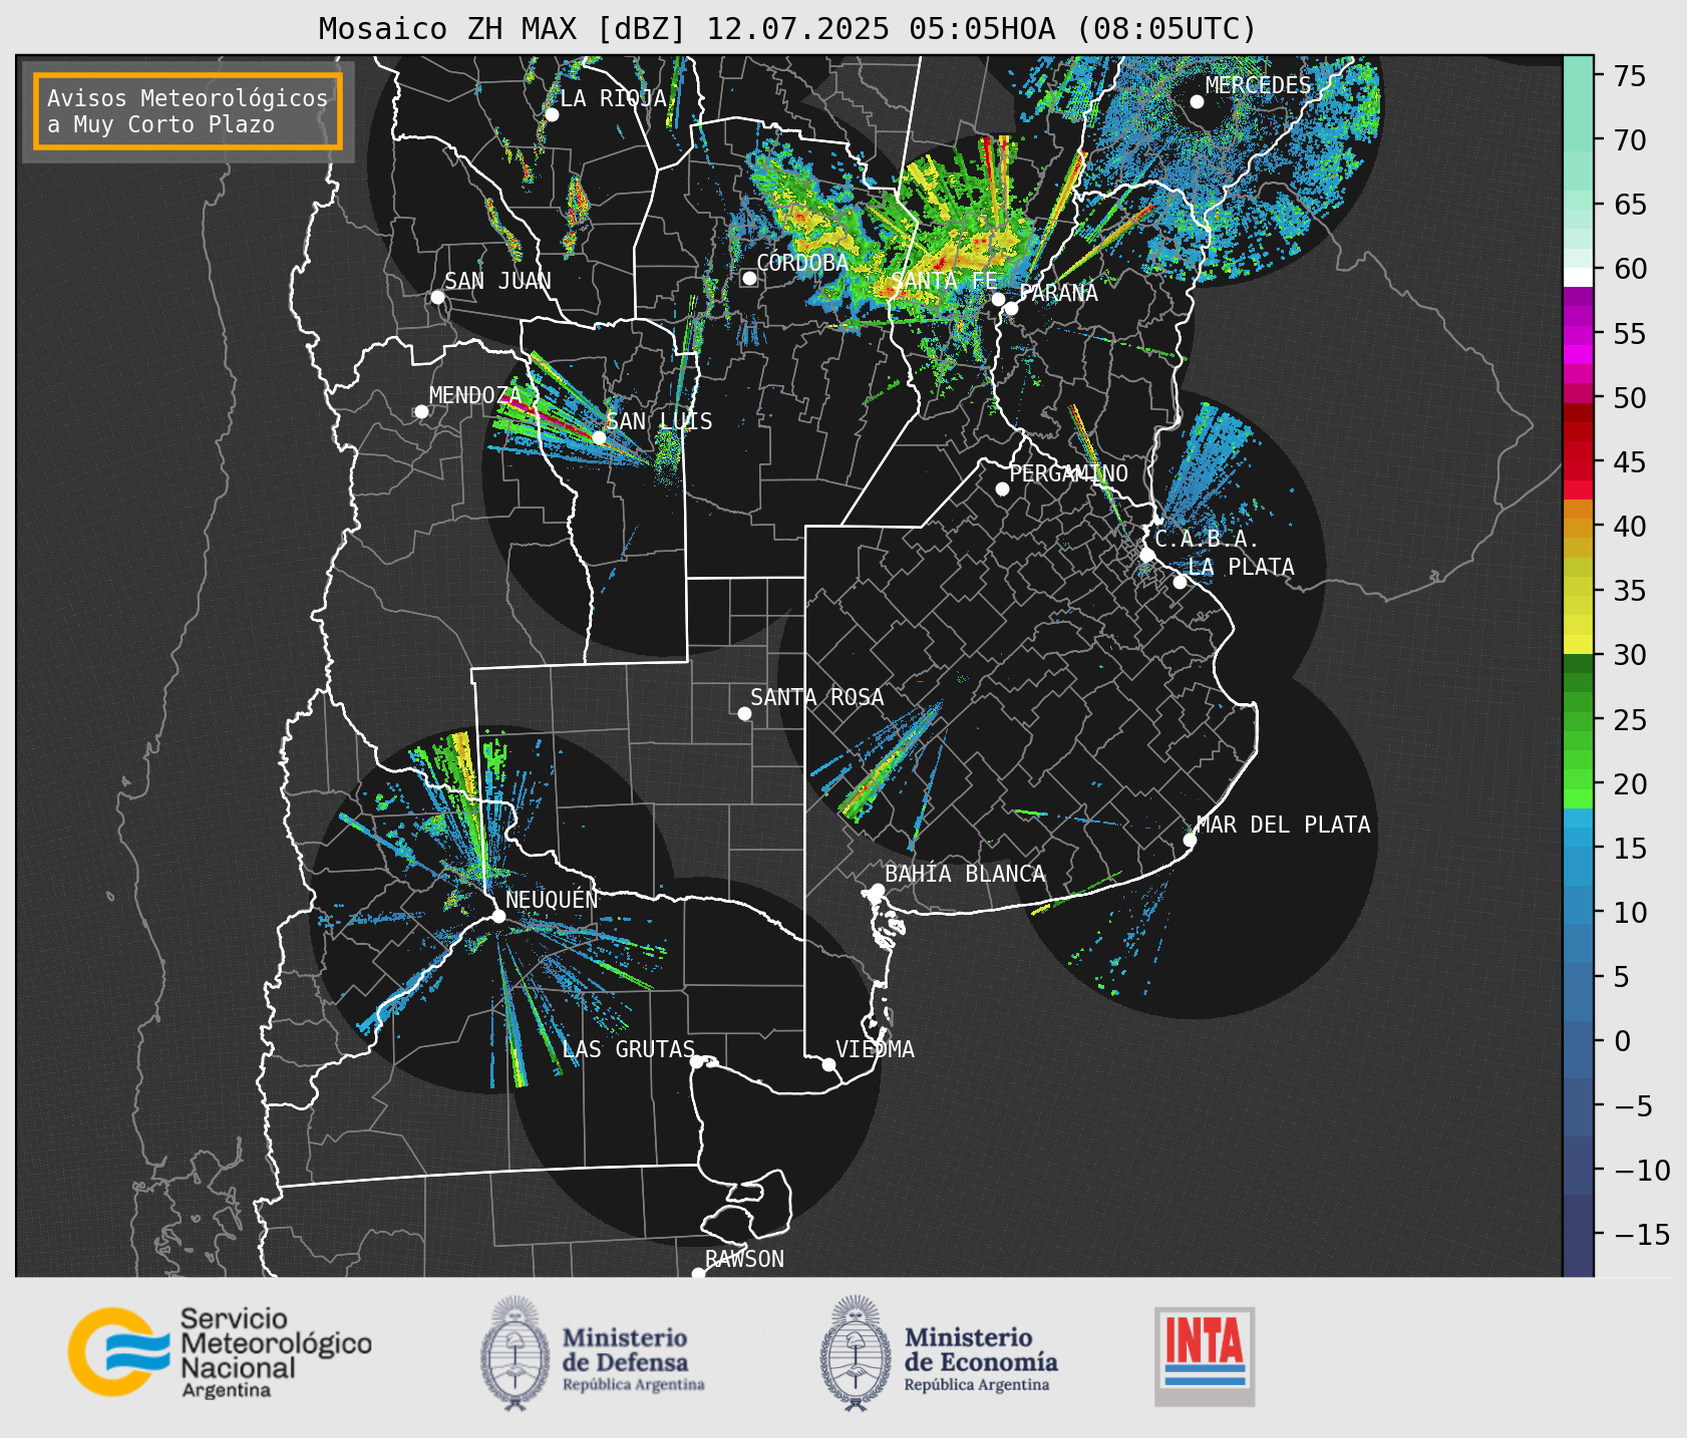1687x1438 pixels.
Task: Click the Pergamino city marker
Action: [1002, 489]
